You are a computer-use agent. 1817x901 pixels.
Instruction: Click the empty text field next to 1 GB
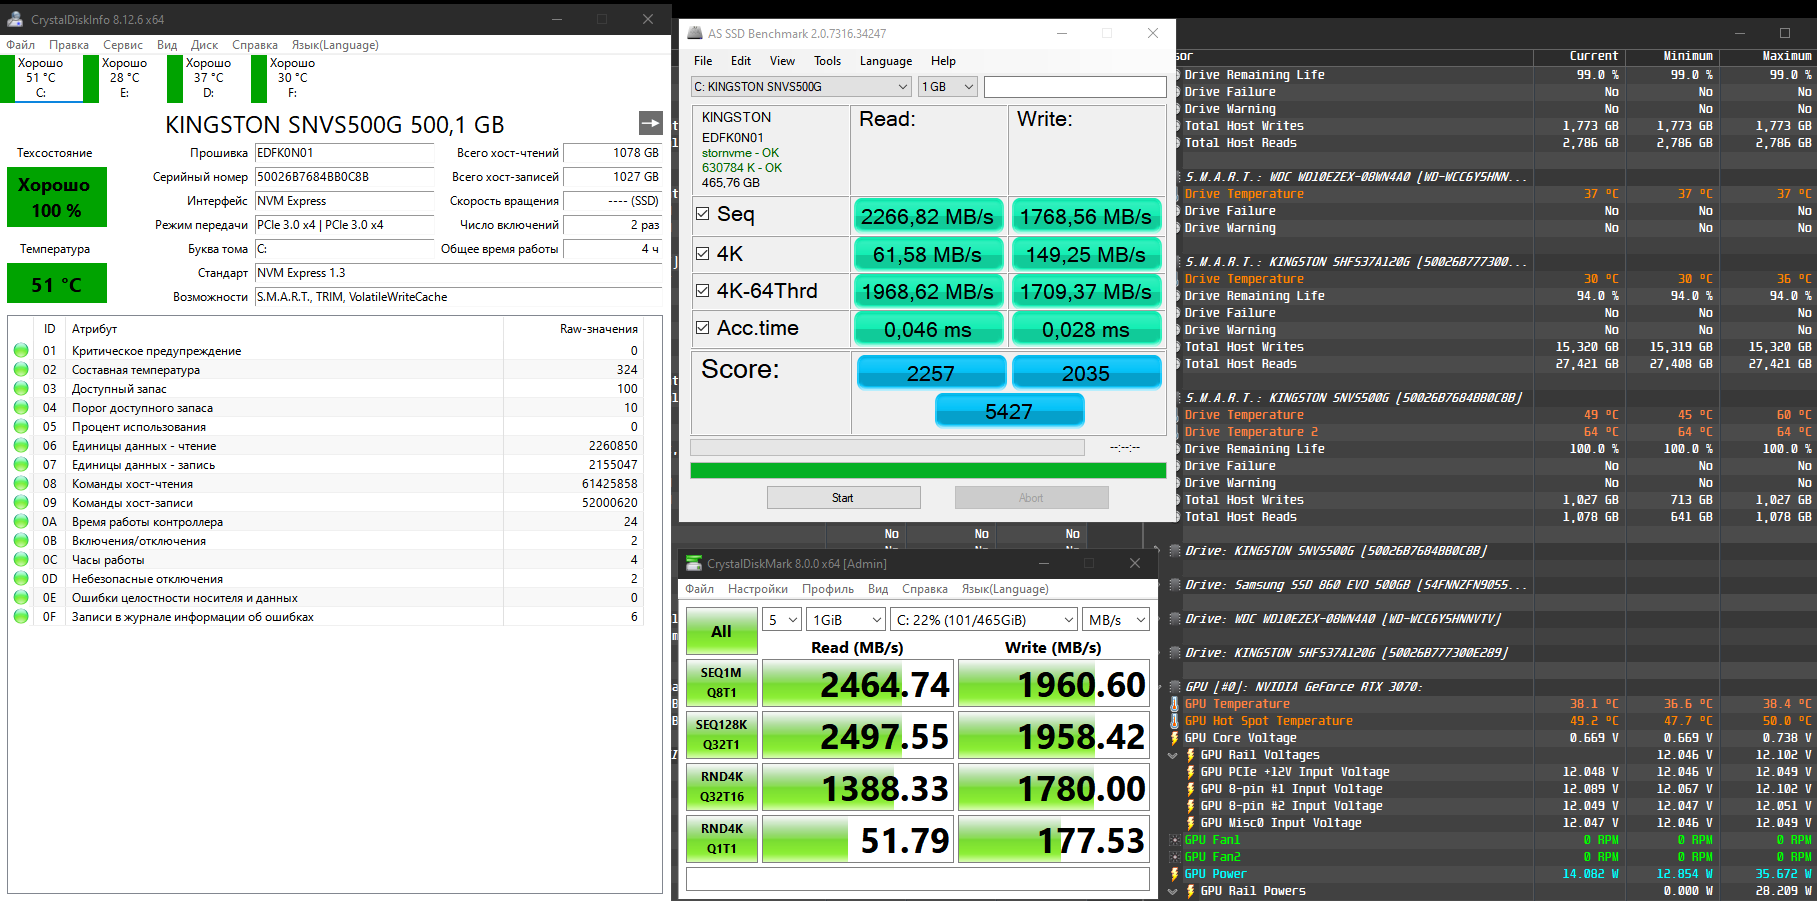(1075, 87)
